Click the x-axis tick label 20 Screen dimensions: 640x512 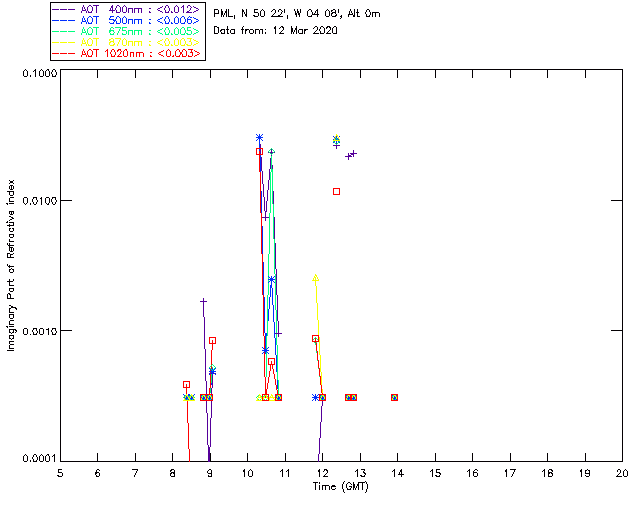(622, 473)
